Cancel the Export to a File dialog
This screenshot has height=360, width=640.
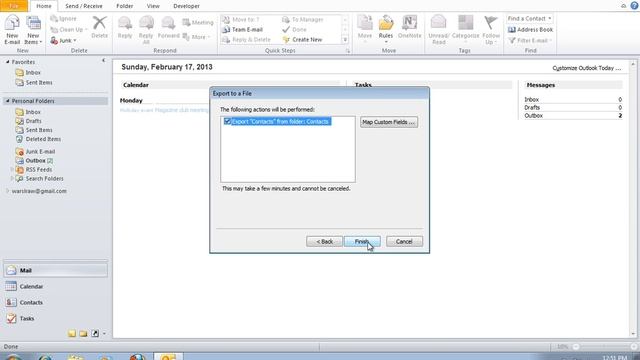pyautogui.click(x=404, y=242)
